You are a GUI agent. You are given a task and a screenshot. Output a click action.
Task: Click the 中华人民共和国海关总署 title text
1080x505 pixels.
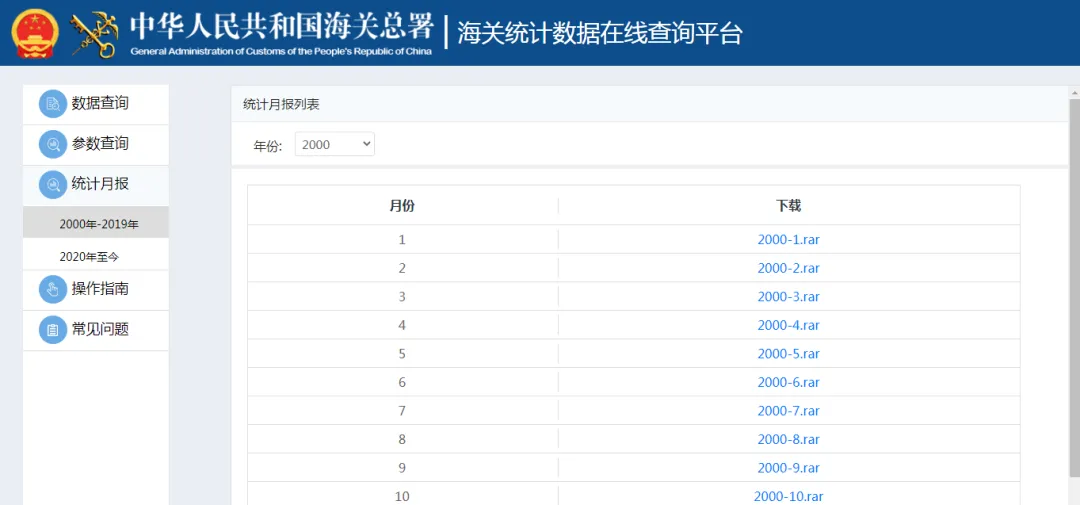tap(282, 27)
